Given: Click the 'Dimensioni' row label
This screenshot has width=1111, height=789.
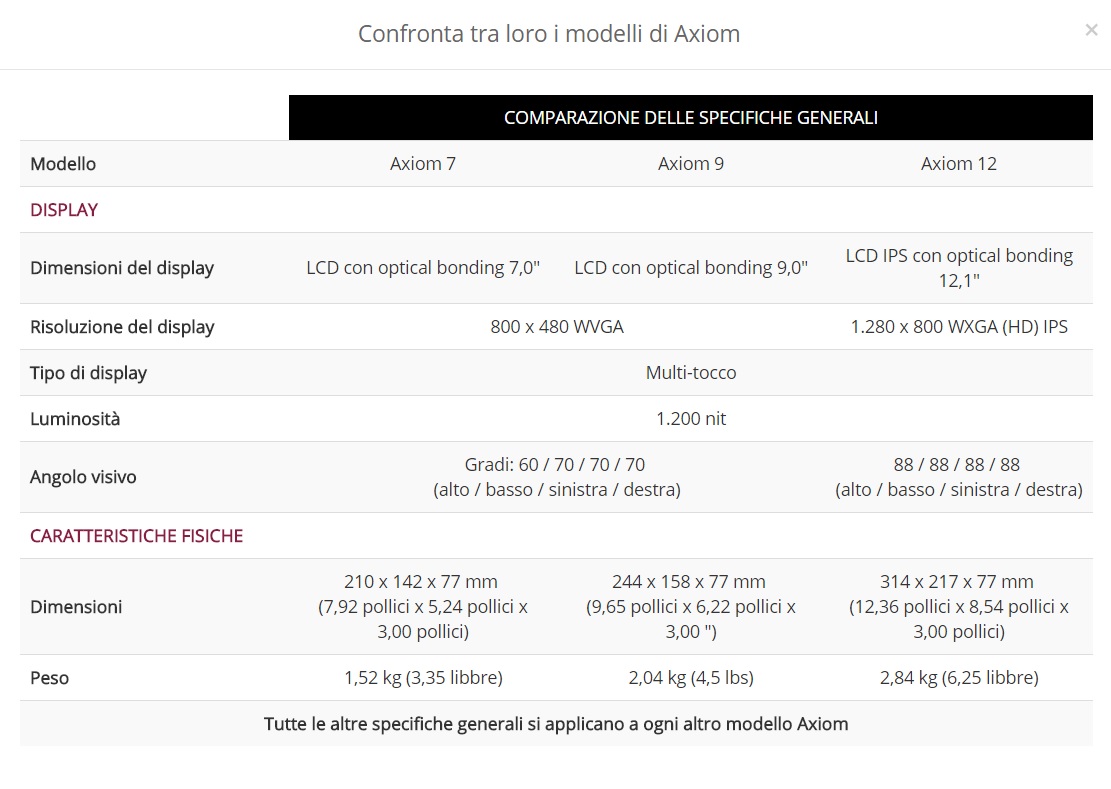Looking at the screenshot, I should coord(76,607).
